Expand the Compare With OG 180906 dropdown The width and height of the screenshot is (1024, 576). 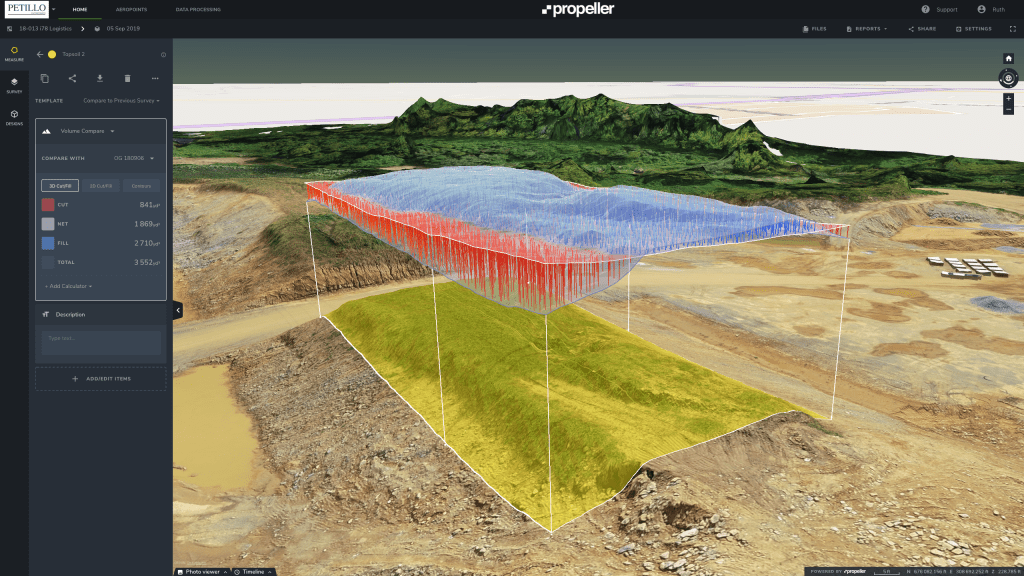tap(133, 157)
